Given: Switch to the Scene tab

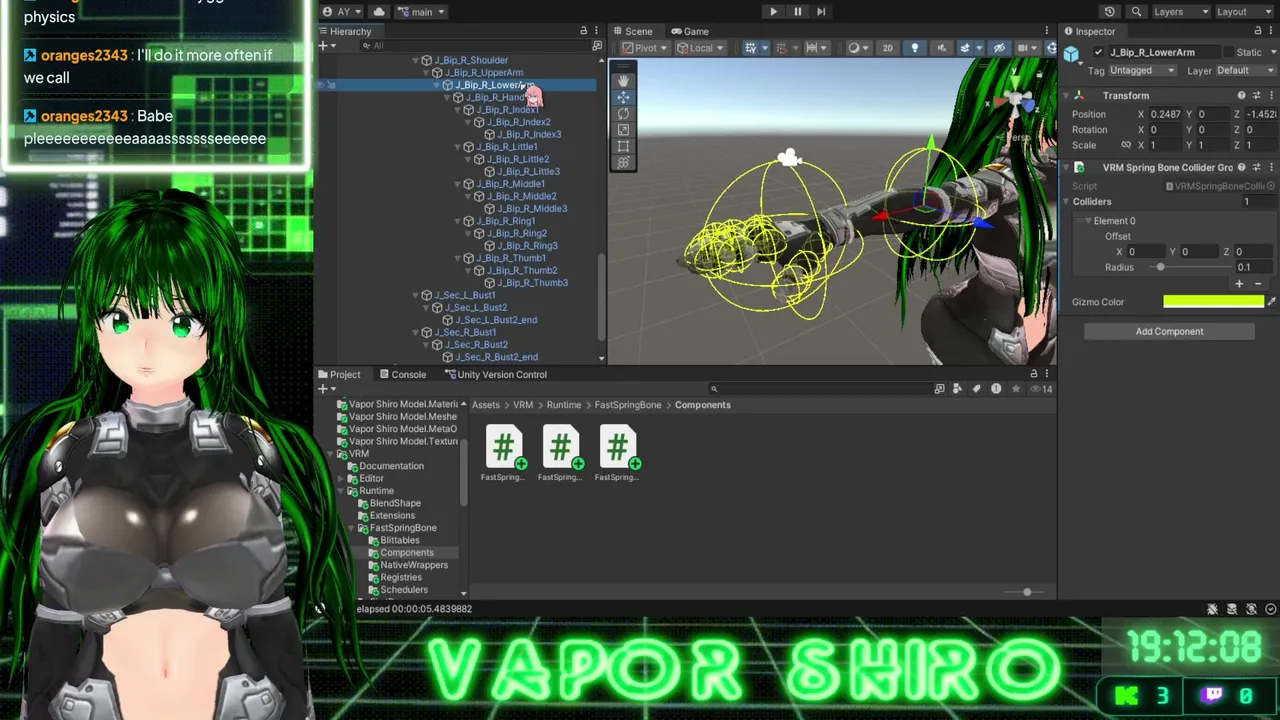Looking at the screenshot, I should click(x=632, y=32).
